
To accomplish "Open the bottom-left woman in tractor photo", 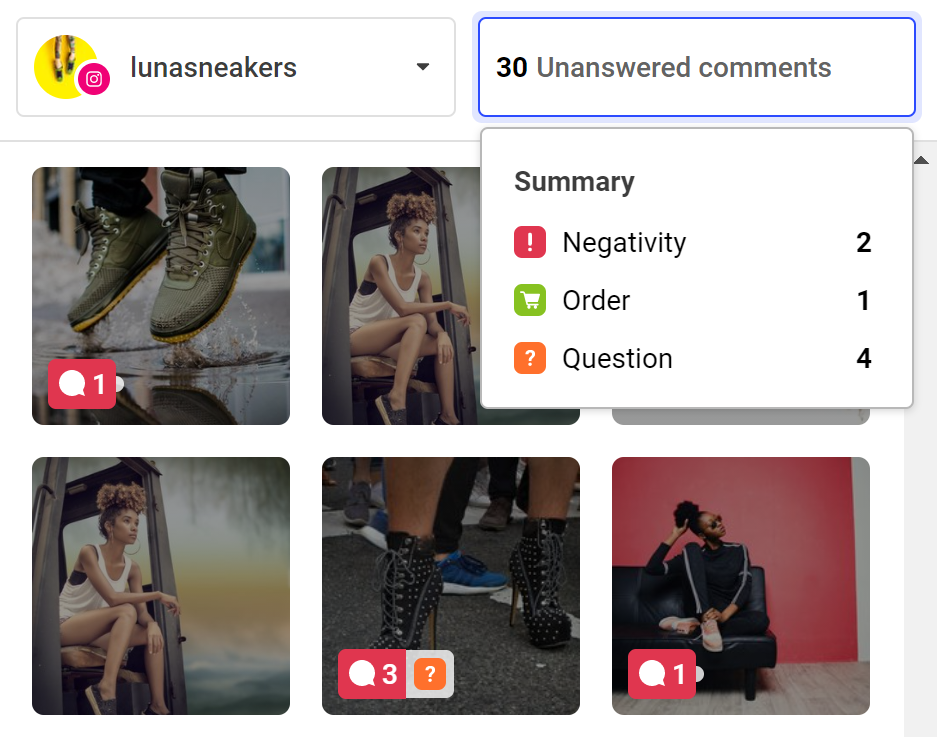I will (161, 586).
